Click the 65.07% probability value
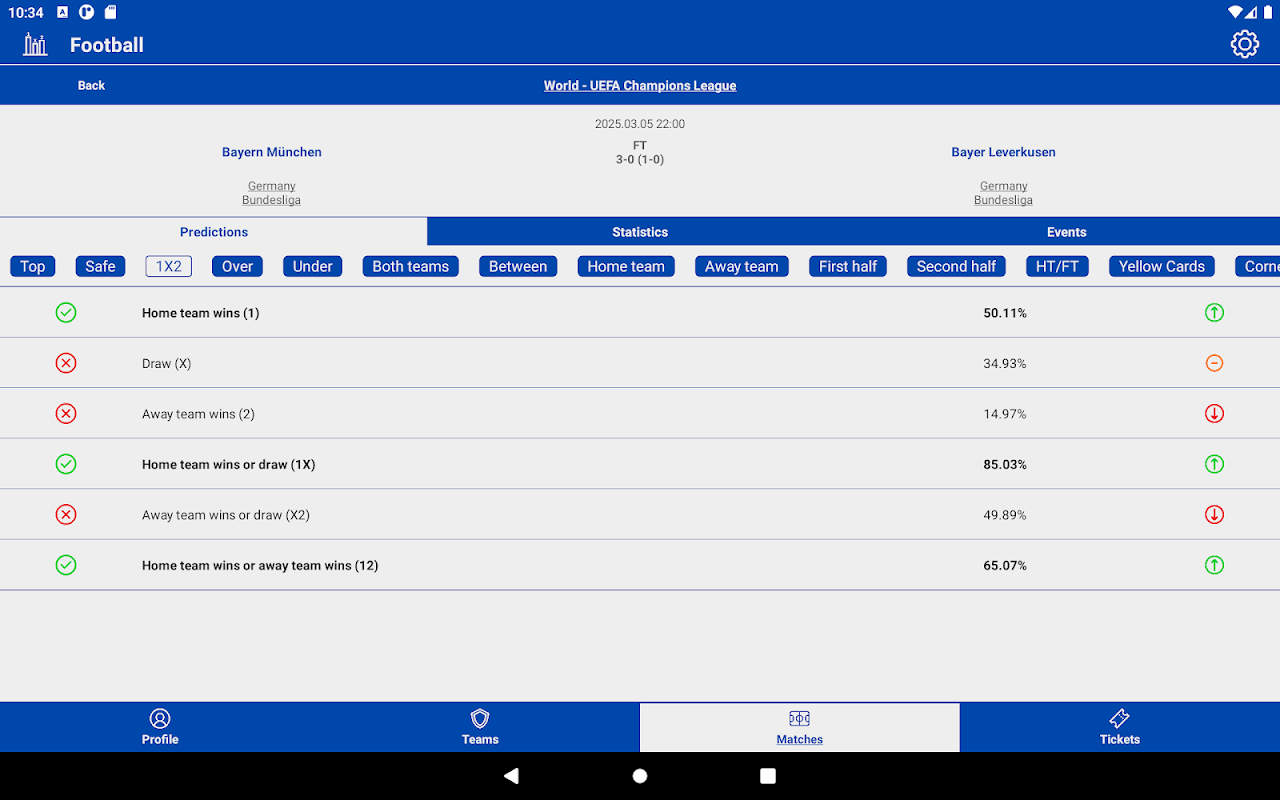This screenshot has height=800, width=1280. coord(1005,566)
